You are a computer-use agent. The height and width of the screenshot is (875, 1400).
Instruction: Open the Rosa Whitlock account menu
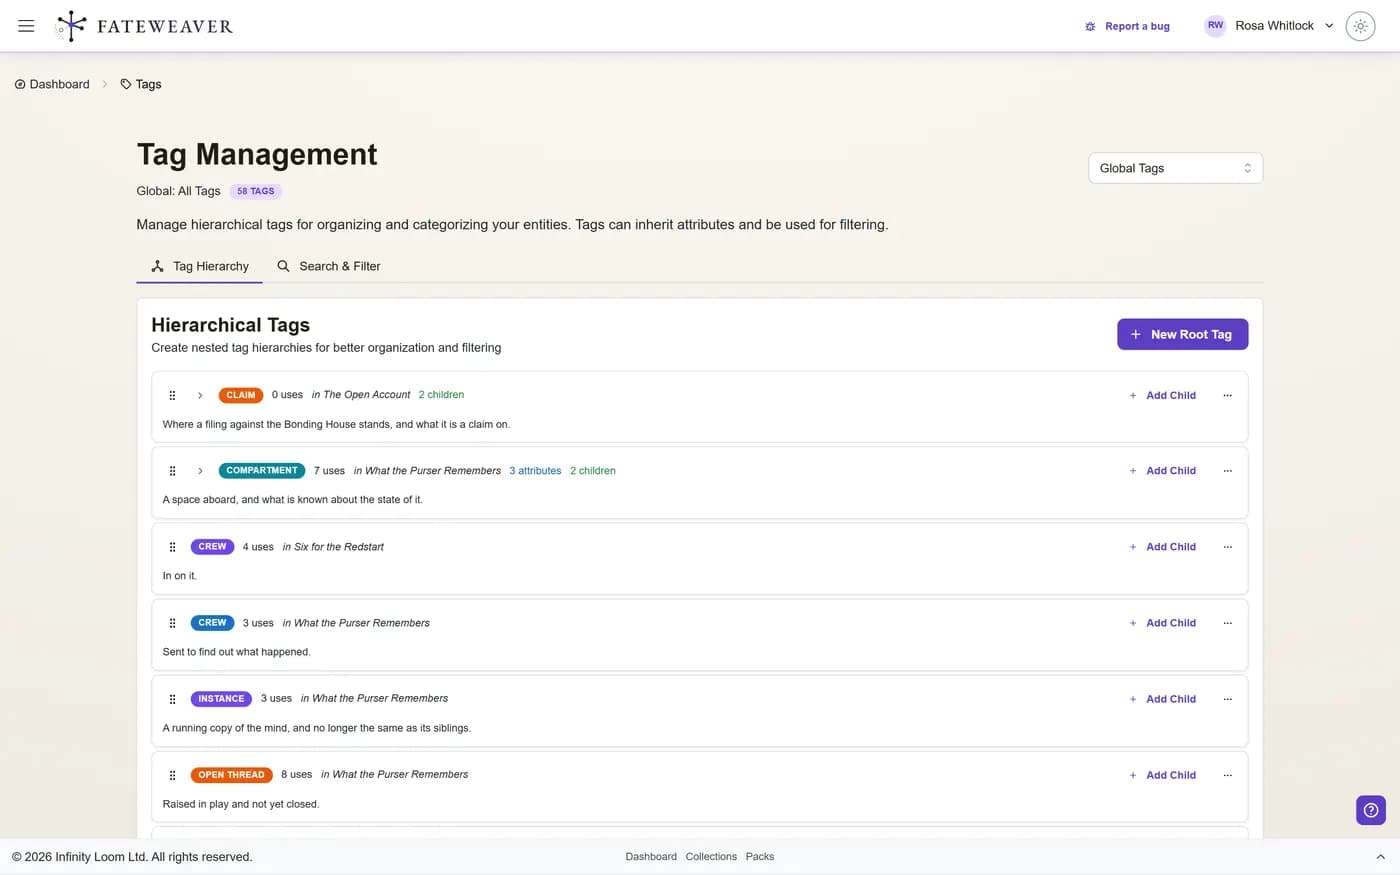point(1270,26)
